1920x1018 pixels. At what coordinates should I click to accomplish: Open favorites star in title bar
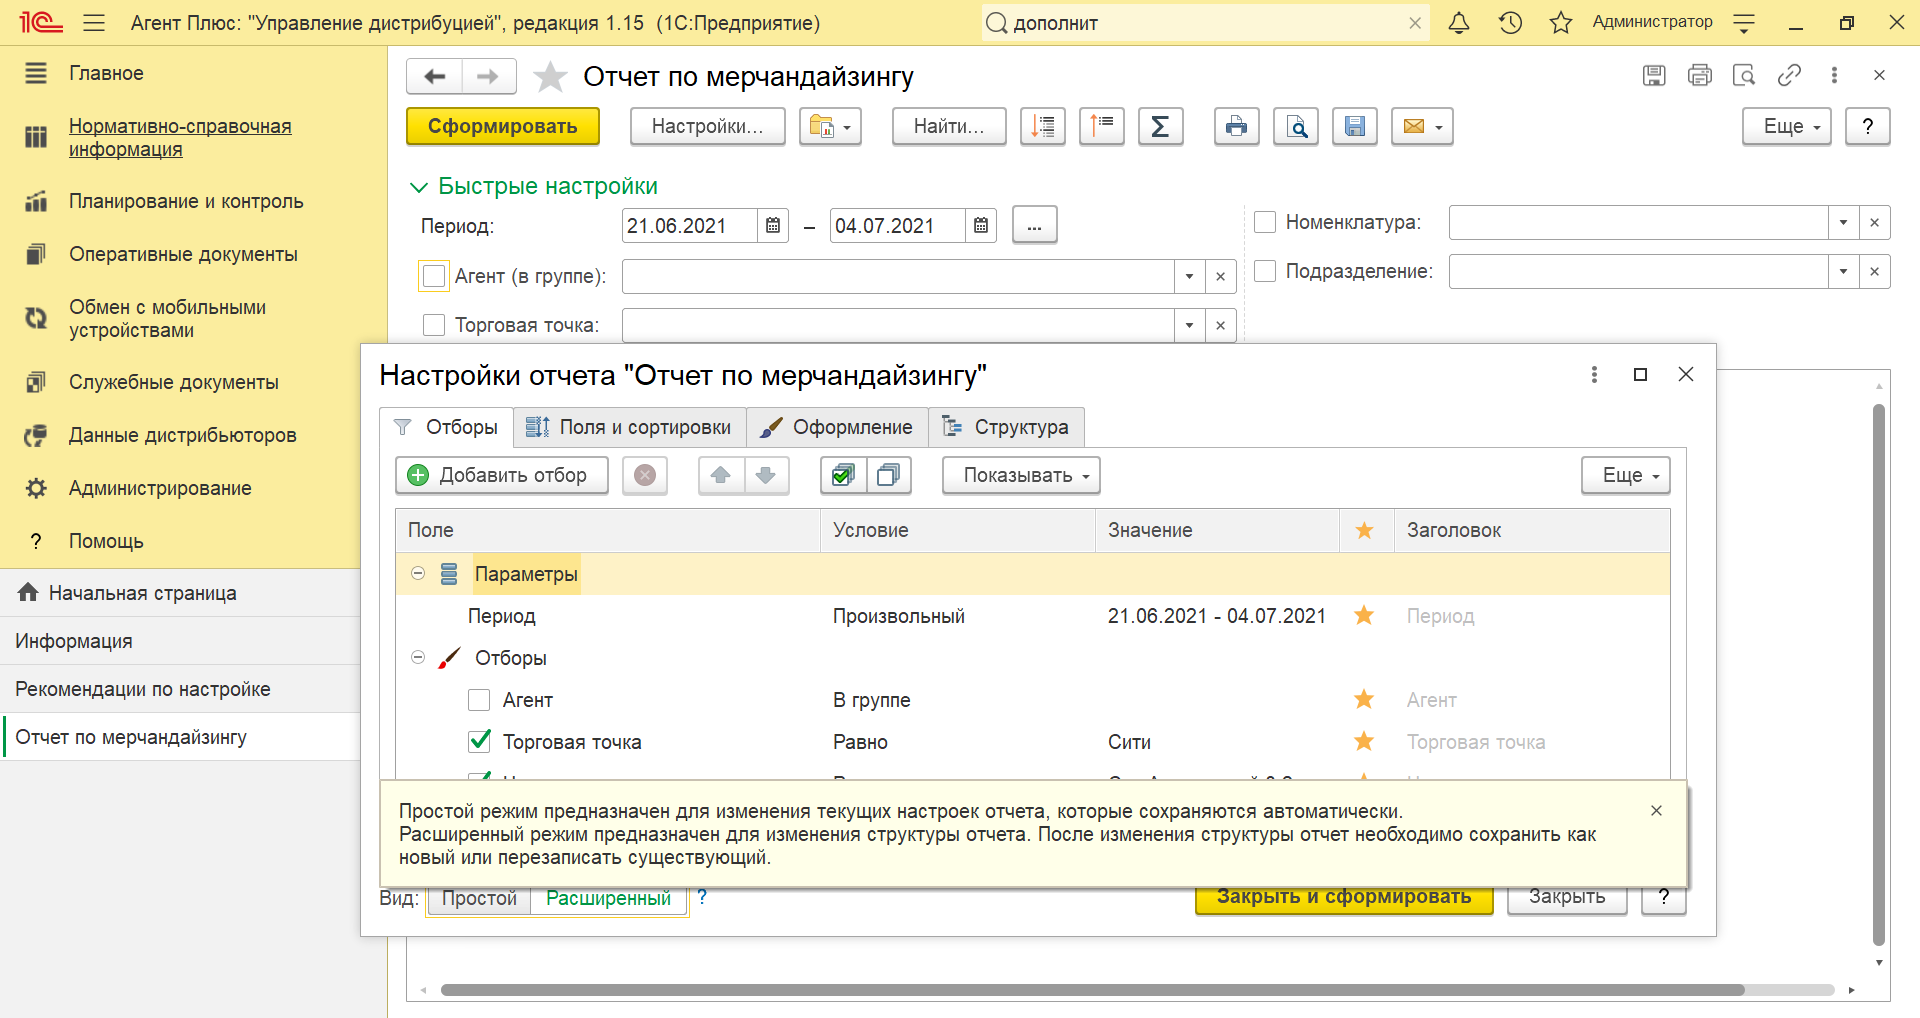(1561, 22)
